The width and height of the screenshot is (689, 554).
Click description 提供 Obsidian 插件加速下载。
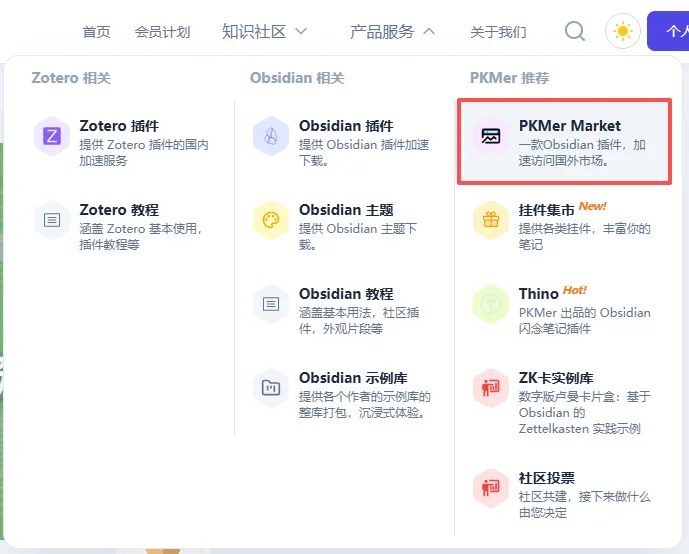point(364,153)
